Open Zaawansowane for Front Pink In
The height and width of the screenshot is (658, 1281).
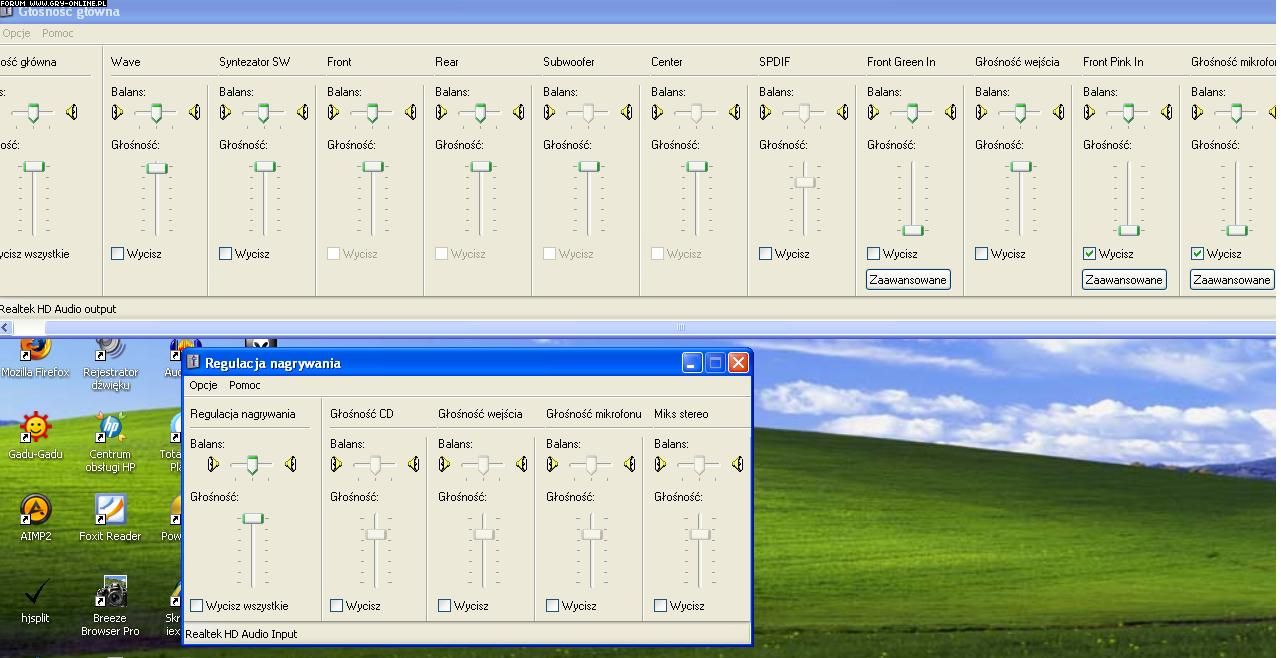coord(1124,280)
